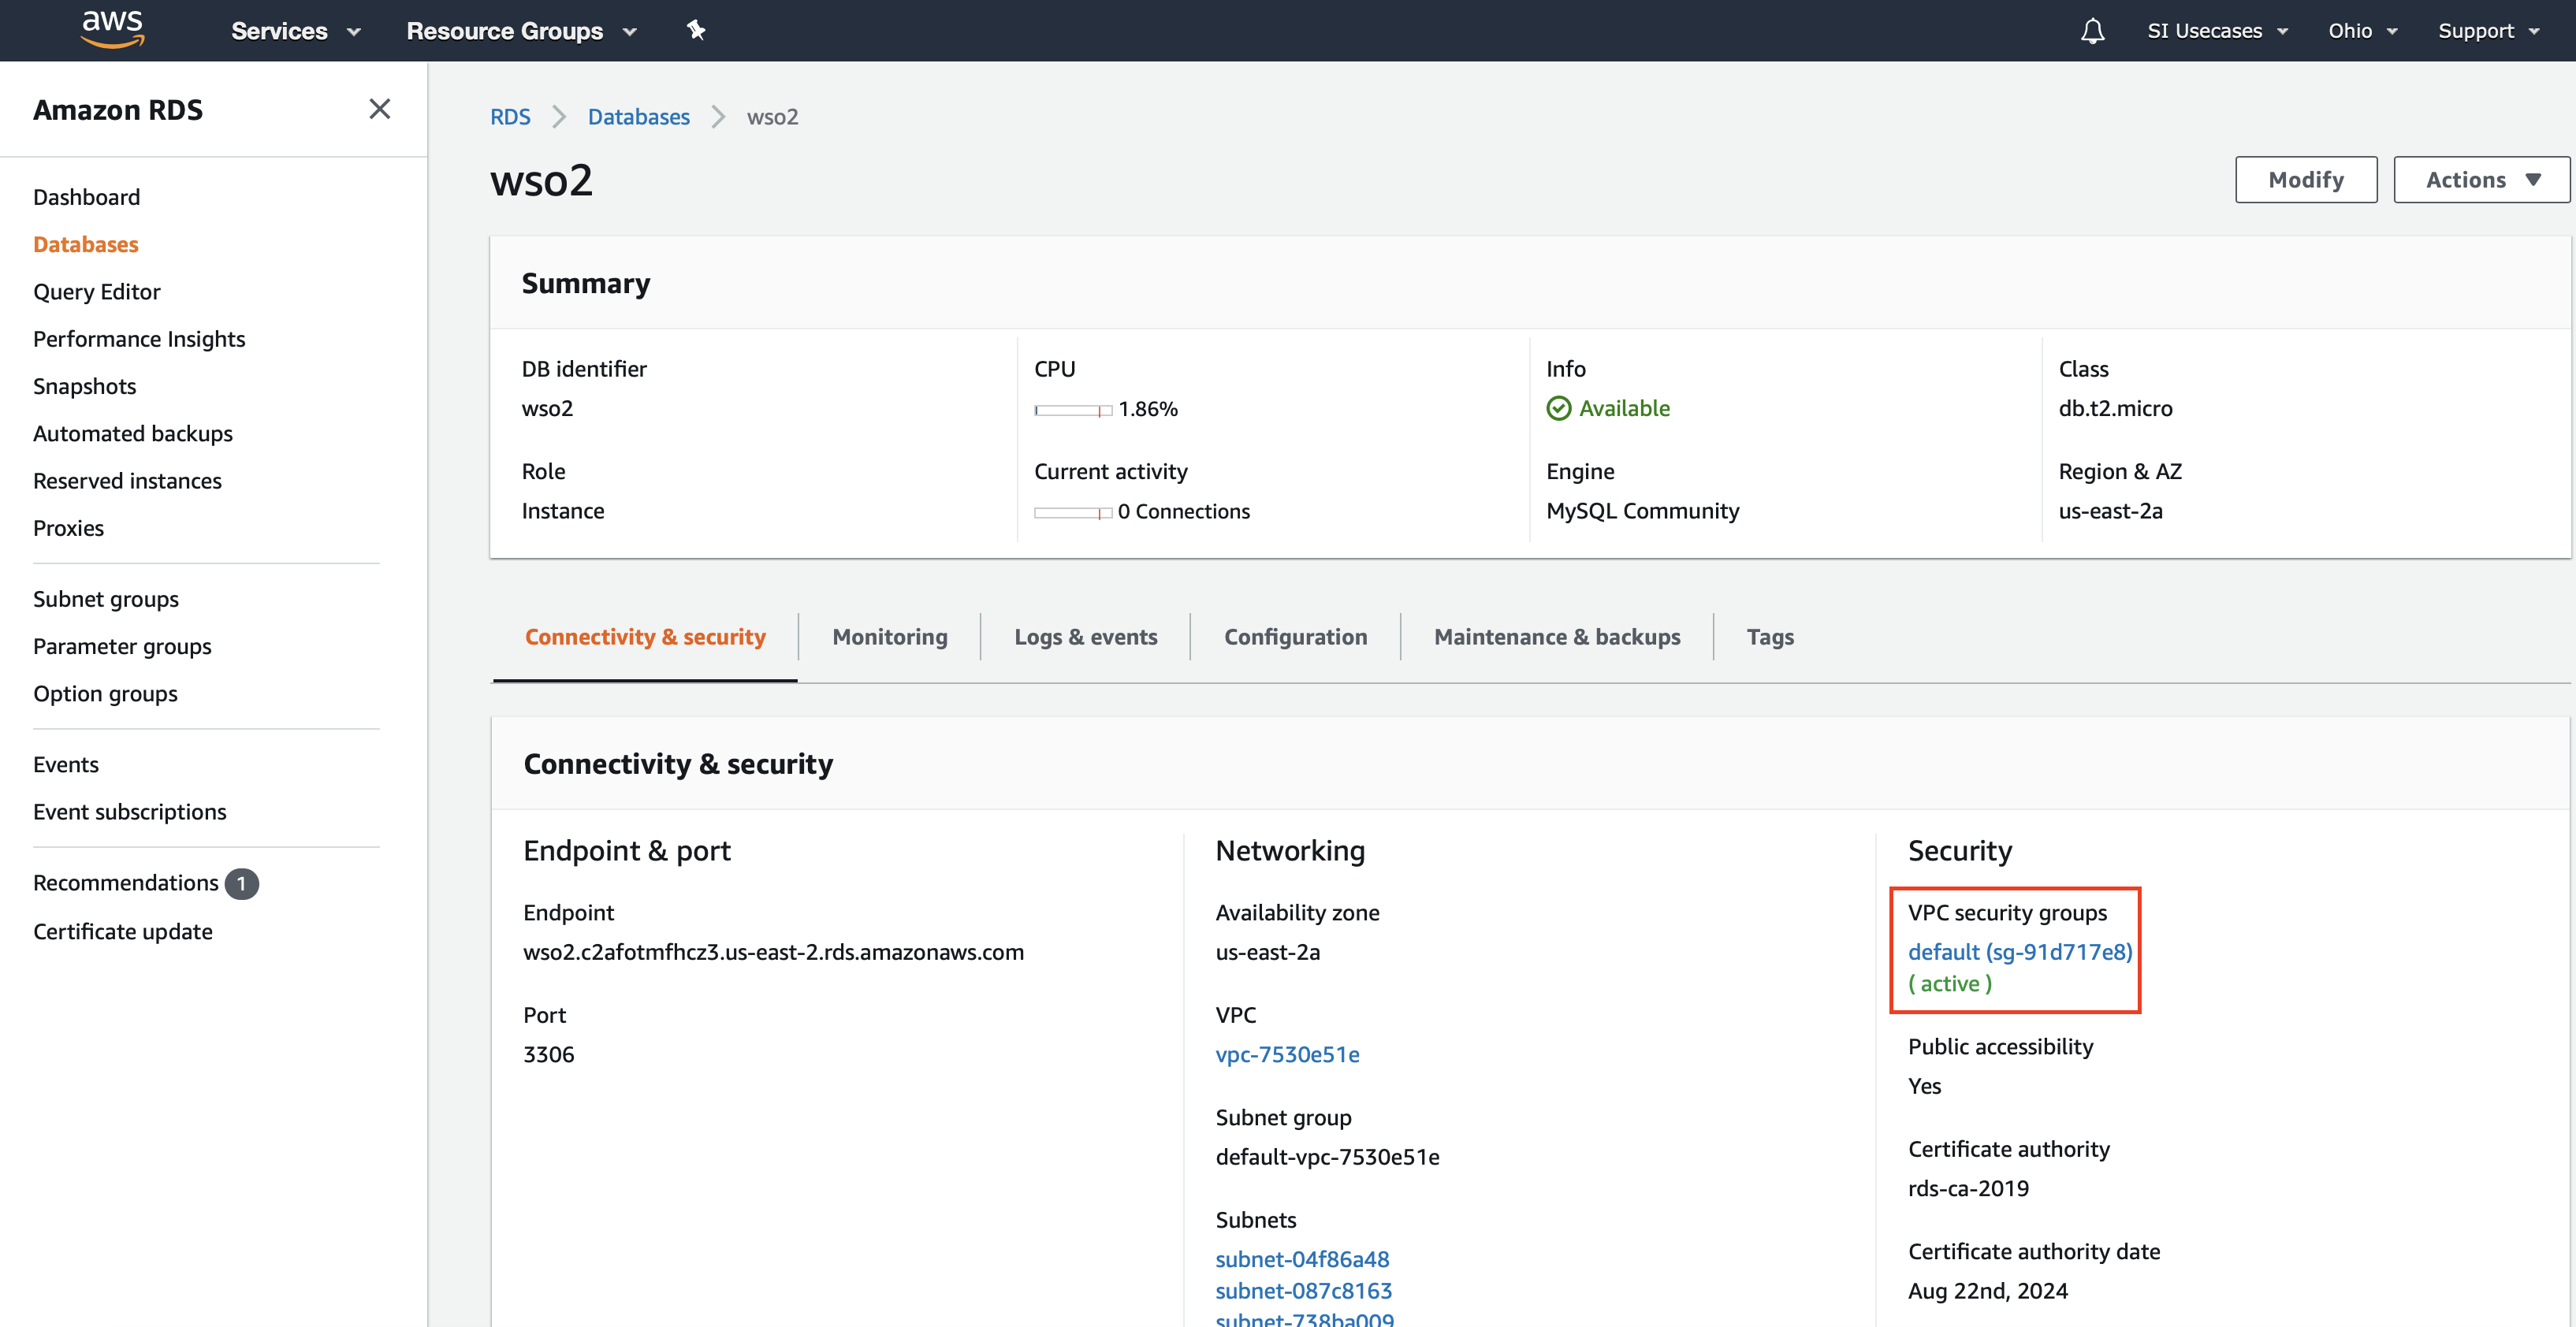The image size is (2576, 1327).
Task: Open Reserved instances in sidebar
Action: pyautogui.click(x=127, y=481)
